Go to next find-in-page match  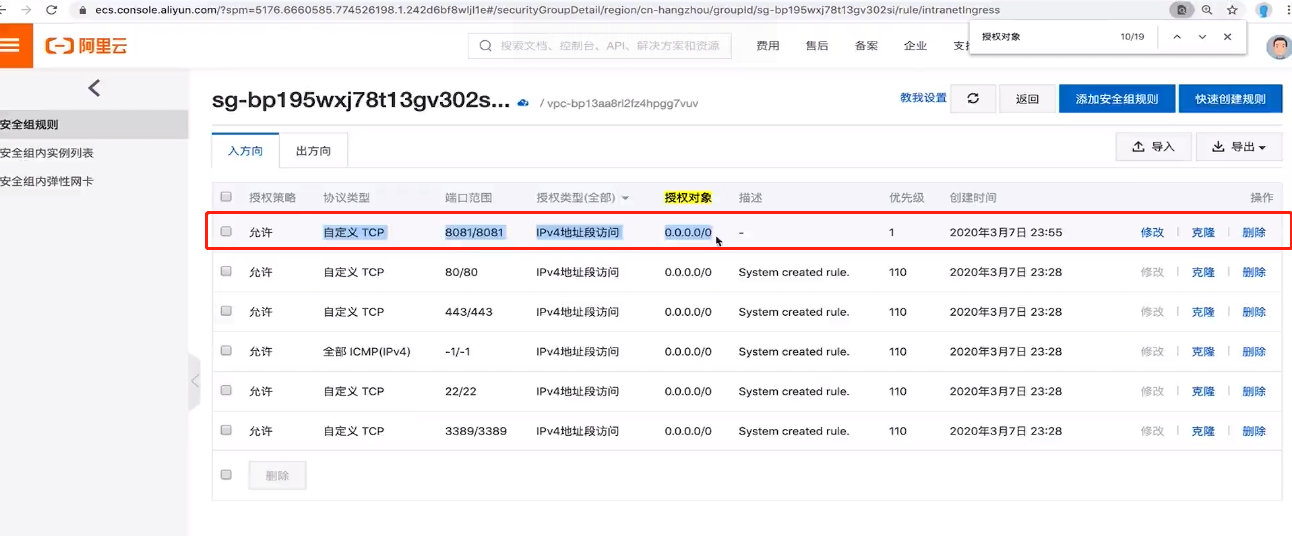click(x=1202, y=37)
